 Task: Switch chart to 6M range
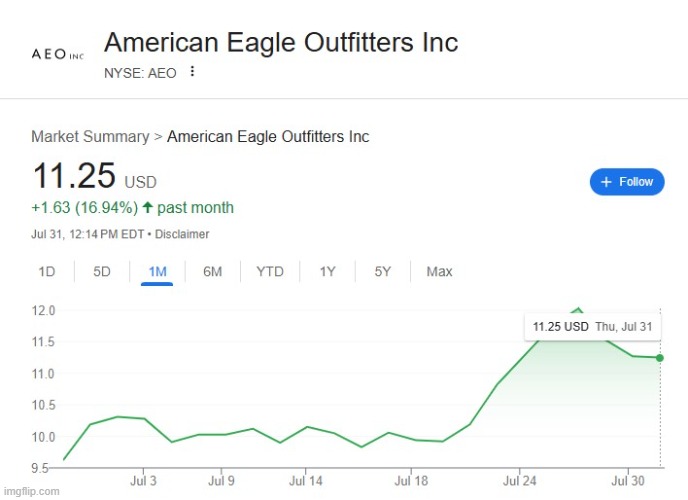tap(212, 271)
